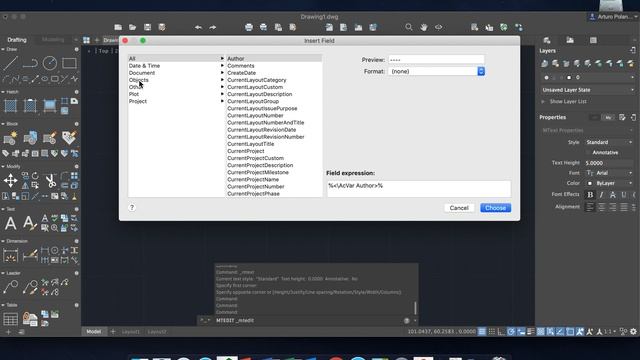Click the ByLayer color swatch
640x360 pixels.
[x=590, y=183]
